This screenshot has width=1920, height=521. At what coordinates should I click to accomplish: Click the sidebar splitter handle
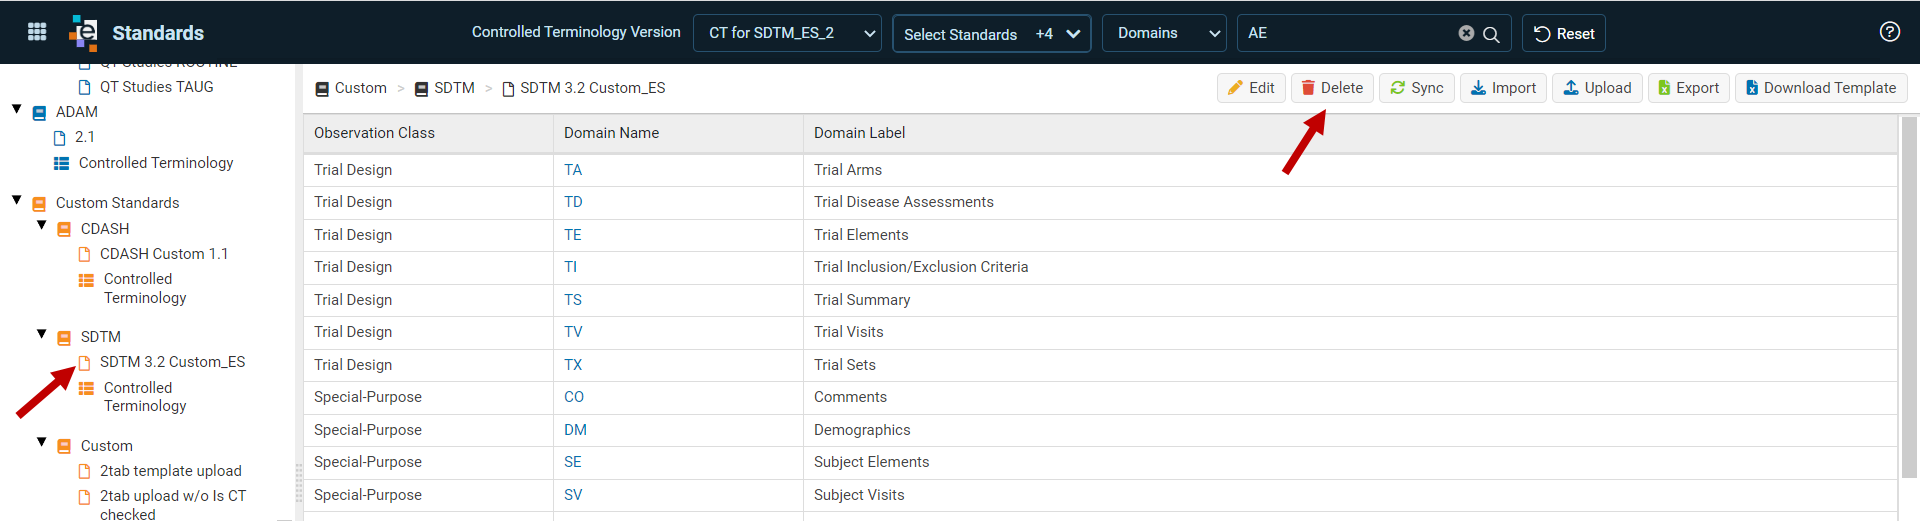coord(298,483)
